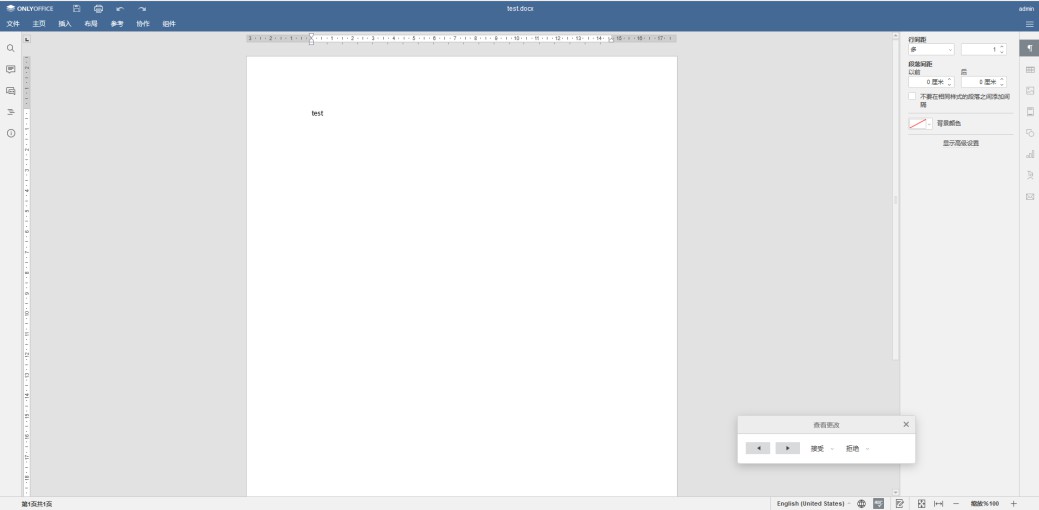Open chart settings in right sidebar

click(1029, 154)
